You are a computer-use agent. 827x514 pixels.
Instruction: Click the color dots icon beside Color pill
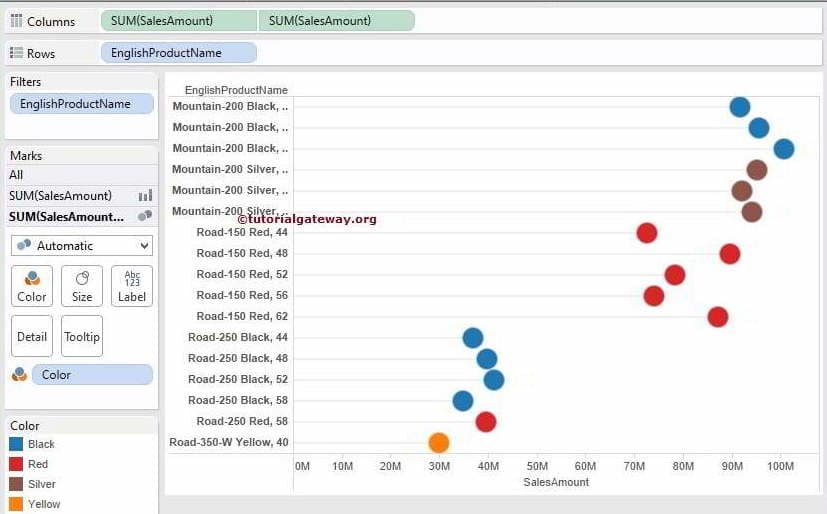(x=20, y=374)
